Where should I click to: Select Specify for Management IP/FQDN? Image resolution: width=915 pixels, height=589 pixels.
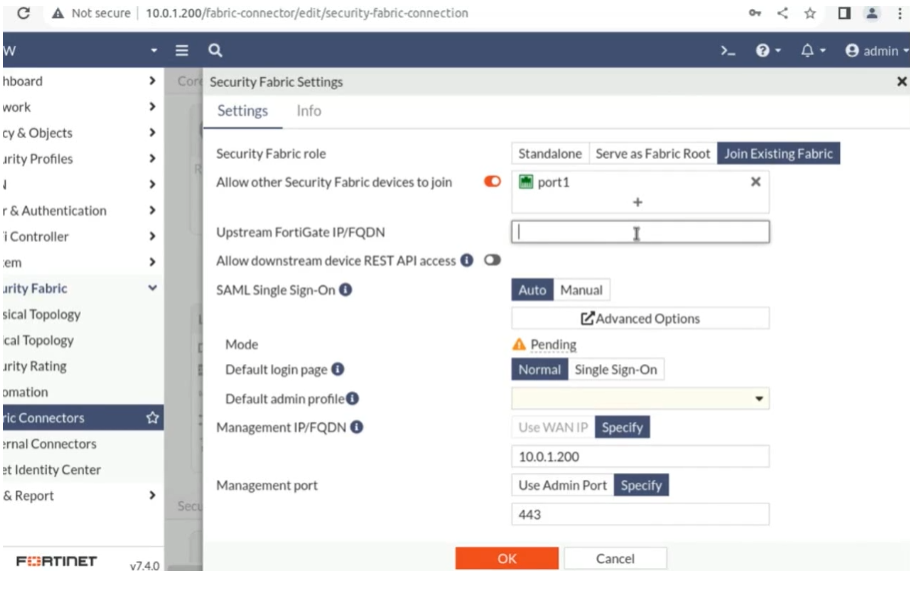coord(622,427)
